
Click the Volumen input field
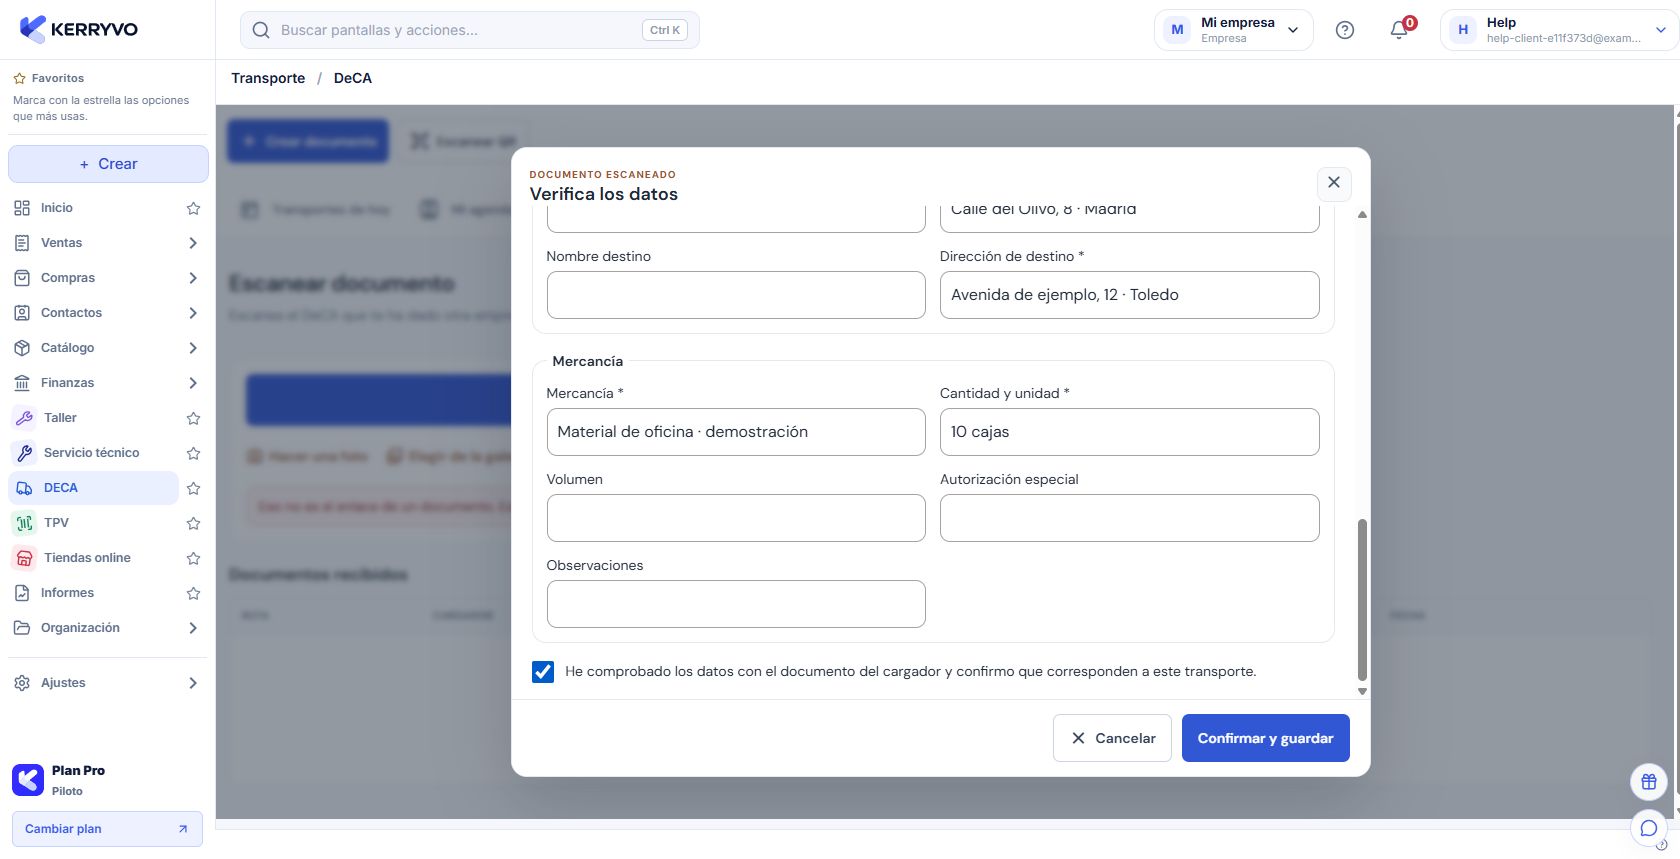736,518
